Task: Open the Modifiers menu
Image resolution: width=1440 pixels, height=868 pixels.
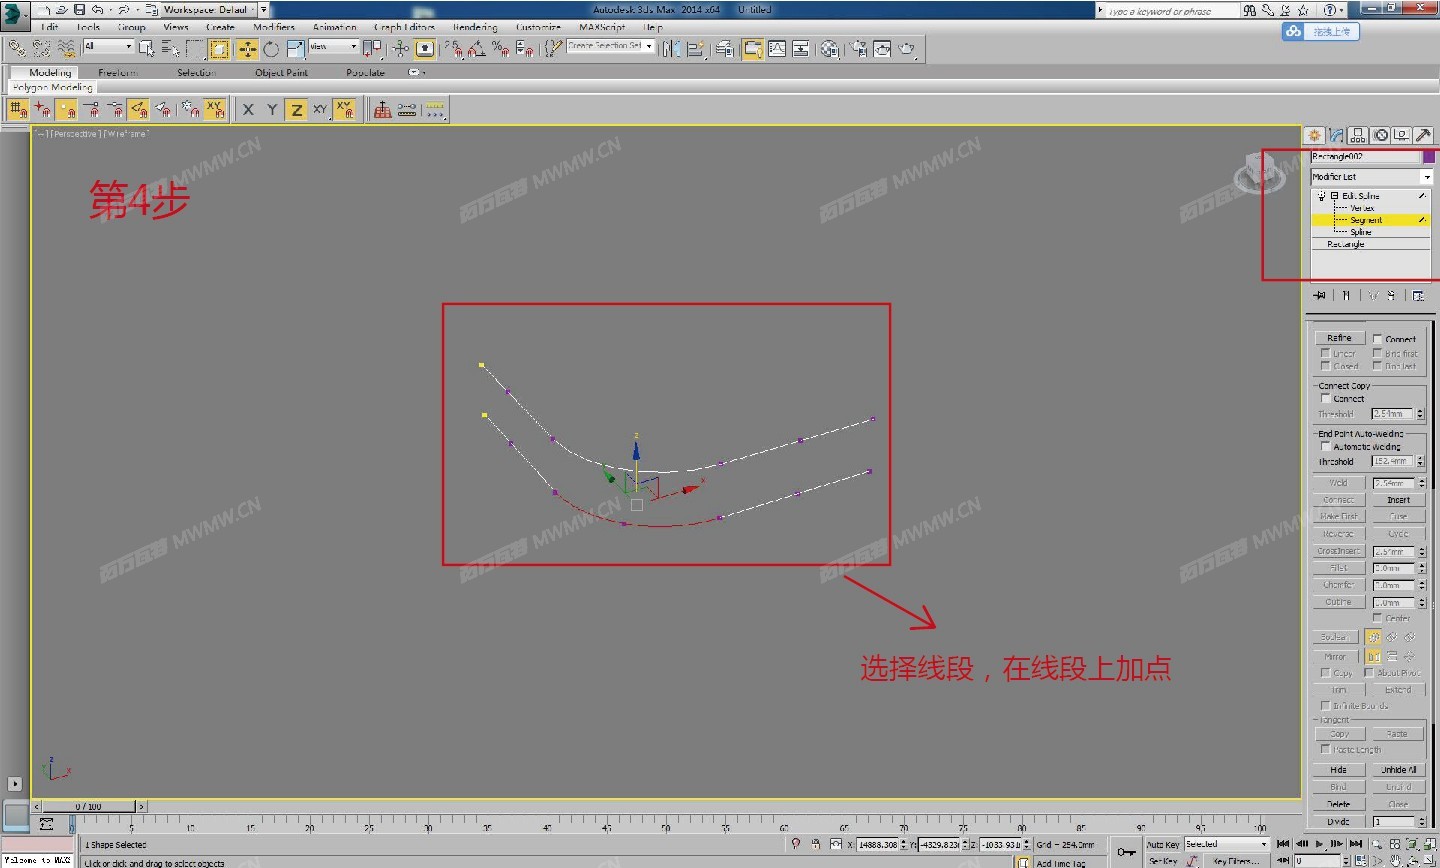Action: click(274, 27)
